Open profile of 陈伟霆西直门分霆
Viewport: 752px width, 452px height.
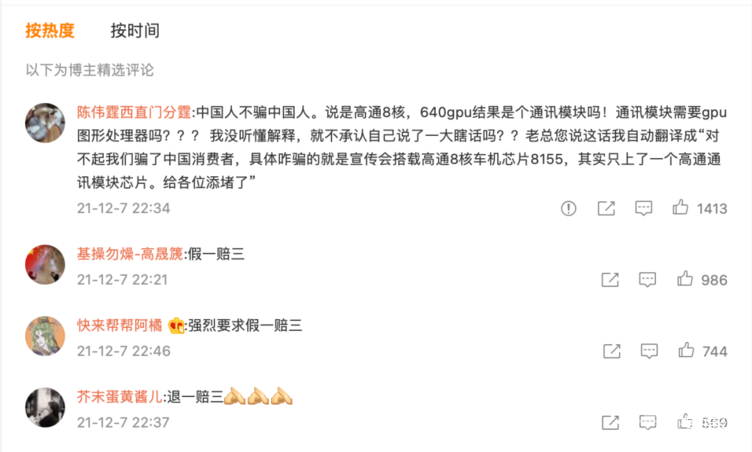pos(134,112)
